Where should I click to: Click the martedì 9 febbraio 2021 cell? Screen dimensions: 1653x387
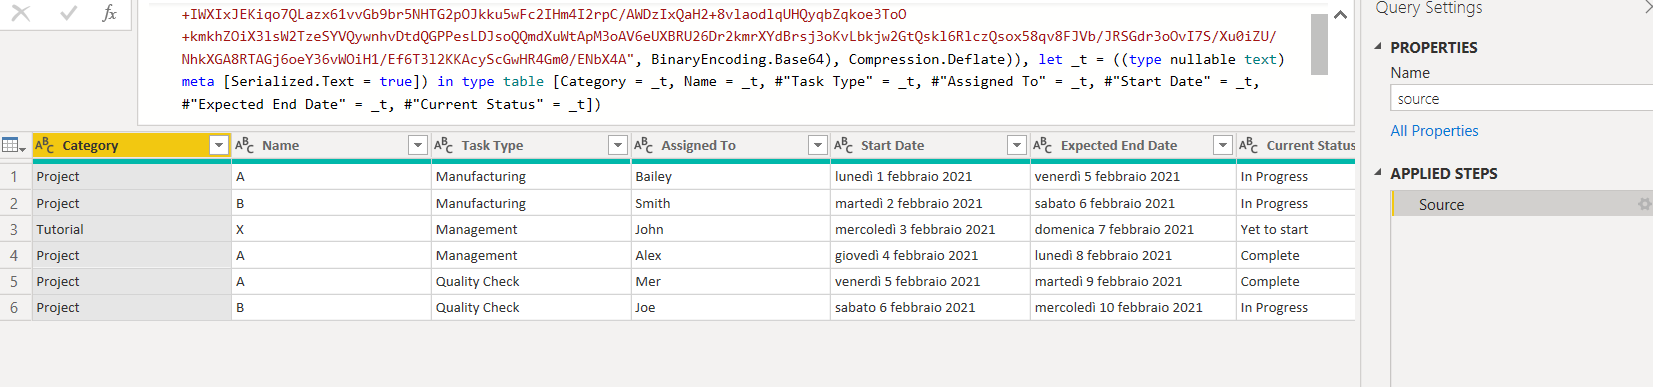[x=1133, y=281]
